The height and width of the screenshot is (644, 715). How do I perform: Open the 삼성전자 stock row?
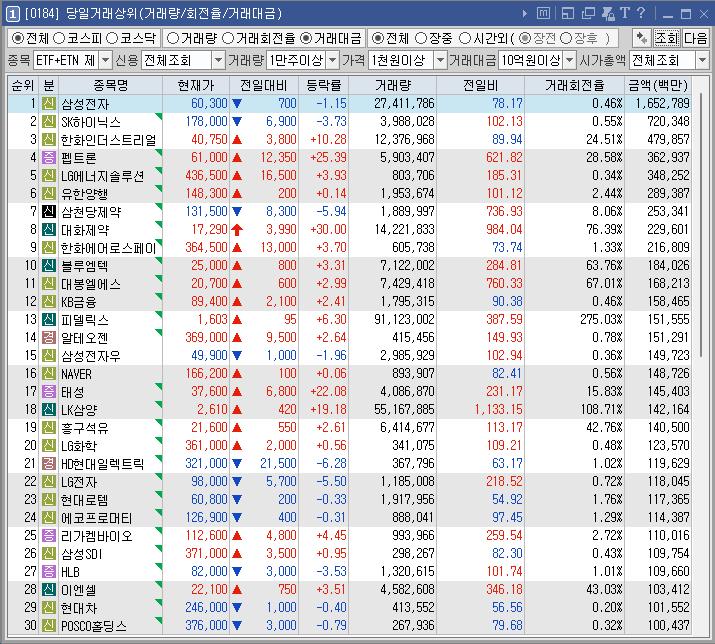[x=349, y=104]
